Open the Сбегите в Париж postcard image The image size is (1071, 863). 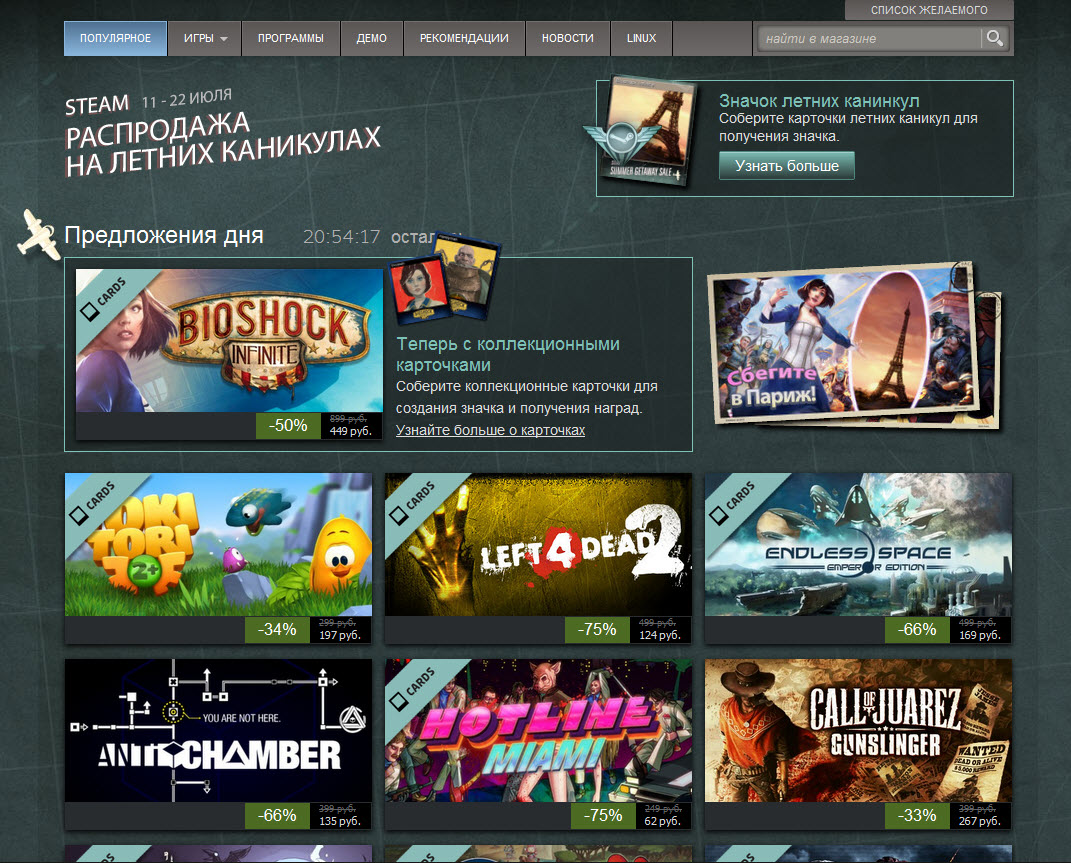850,350
